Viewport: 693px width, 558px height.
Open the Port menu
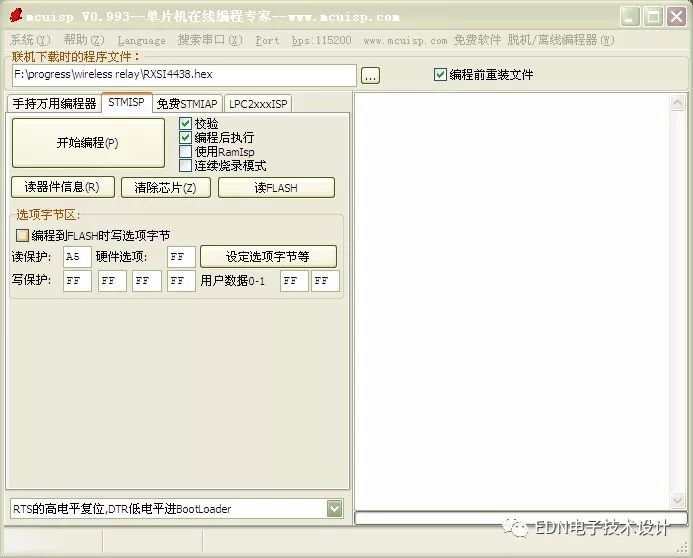point(268,40)
